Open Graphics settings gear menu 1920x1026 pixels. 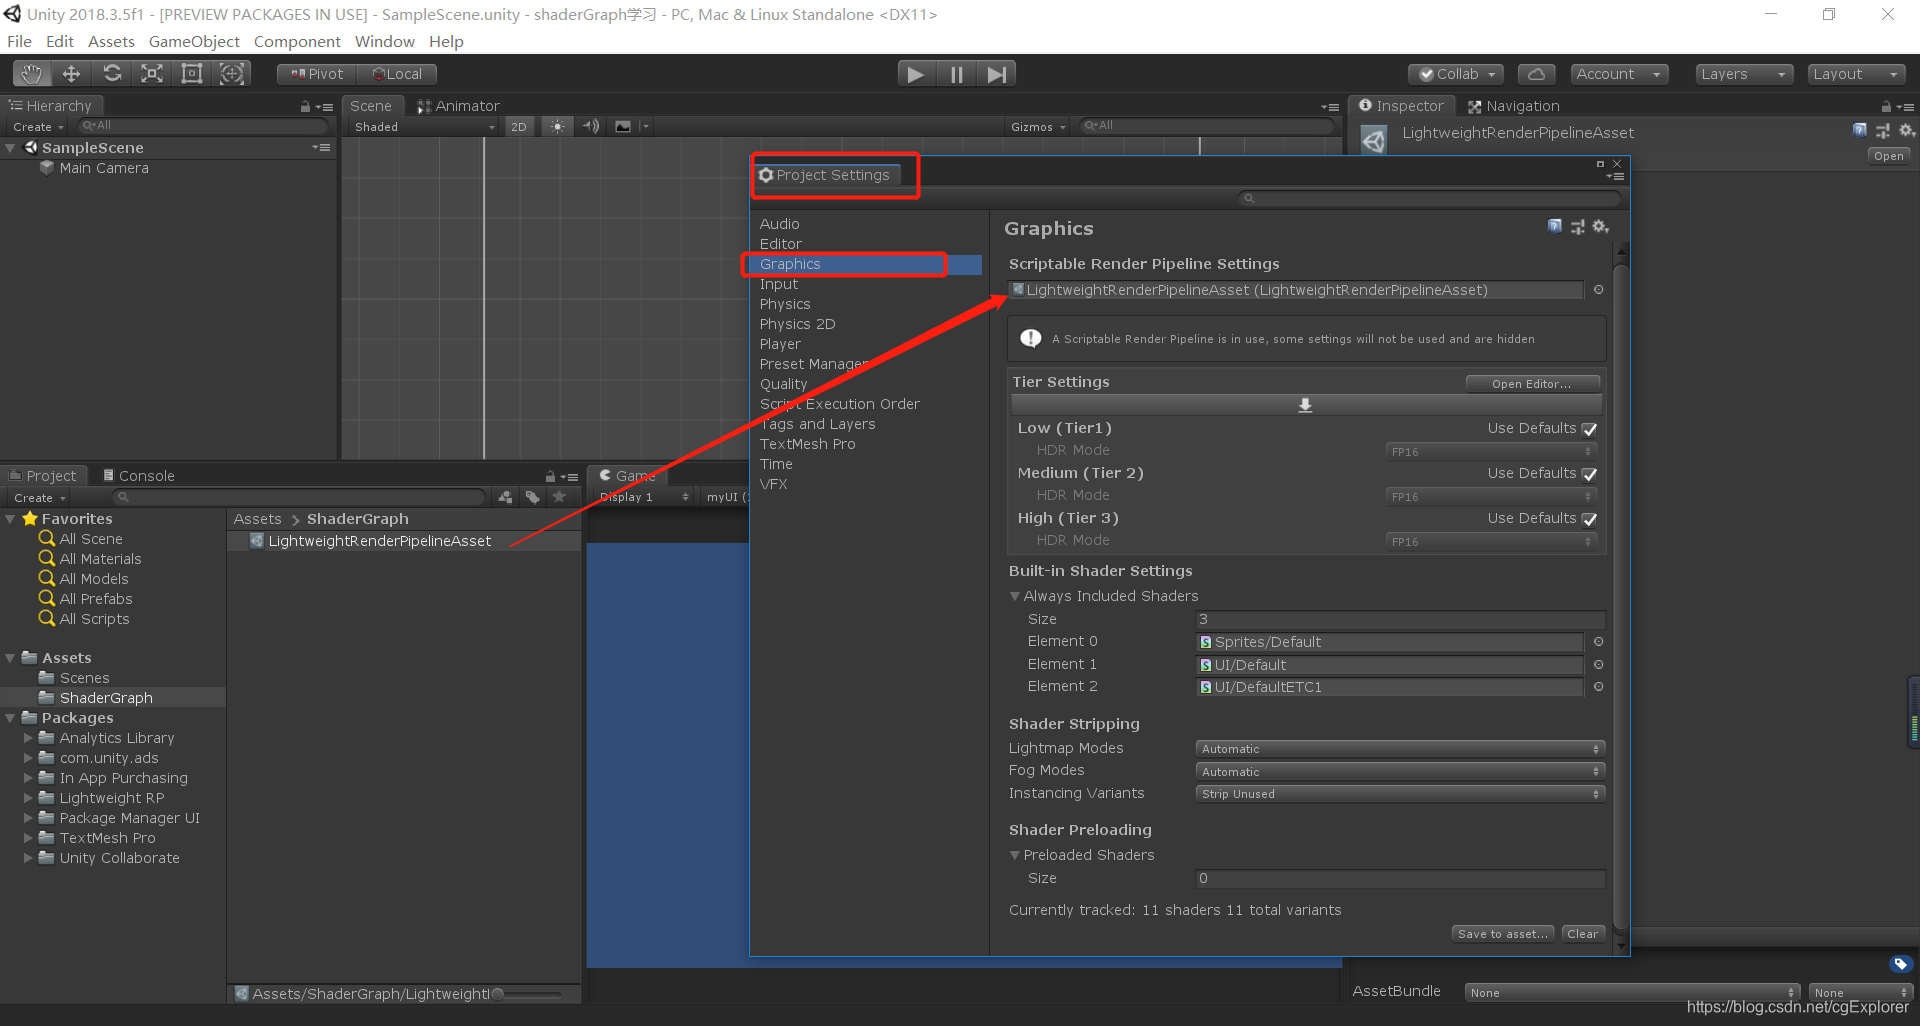1600,227
